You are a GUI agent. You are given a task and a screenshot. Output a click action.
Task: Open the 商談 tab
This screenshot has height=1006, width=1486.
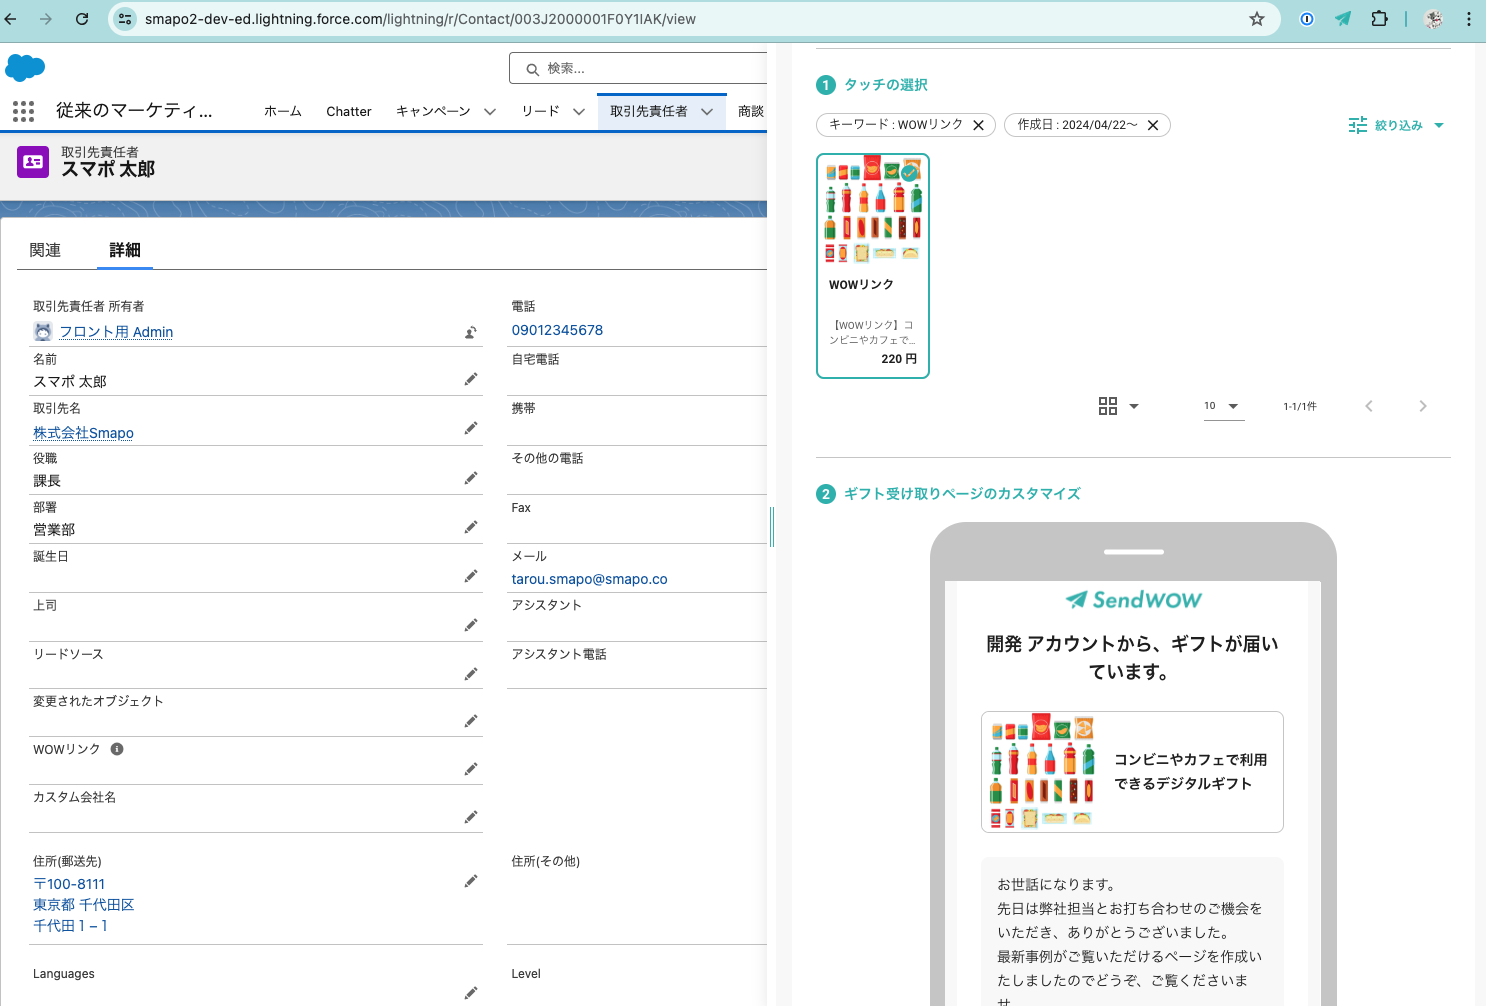(x=751, y=111)
